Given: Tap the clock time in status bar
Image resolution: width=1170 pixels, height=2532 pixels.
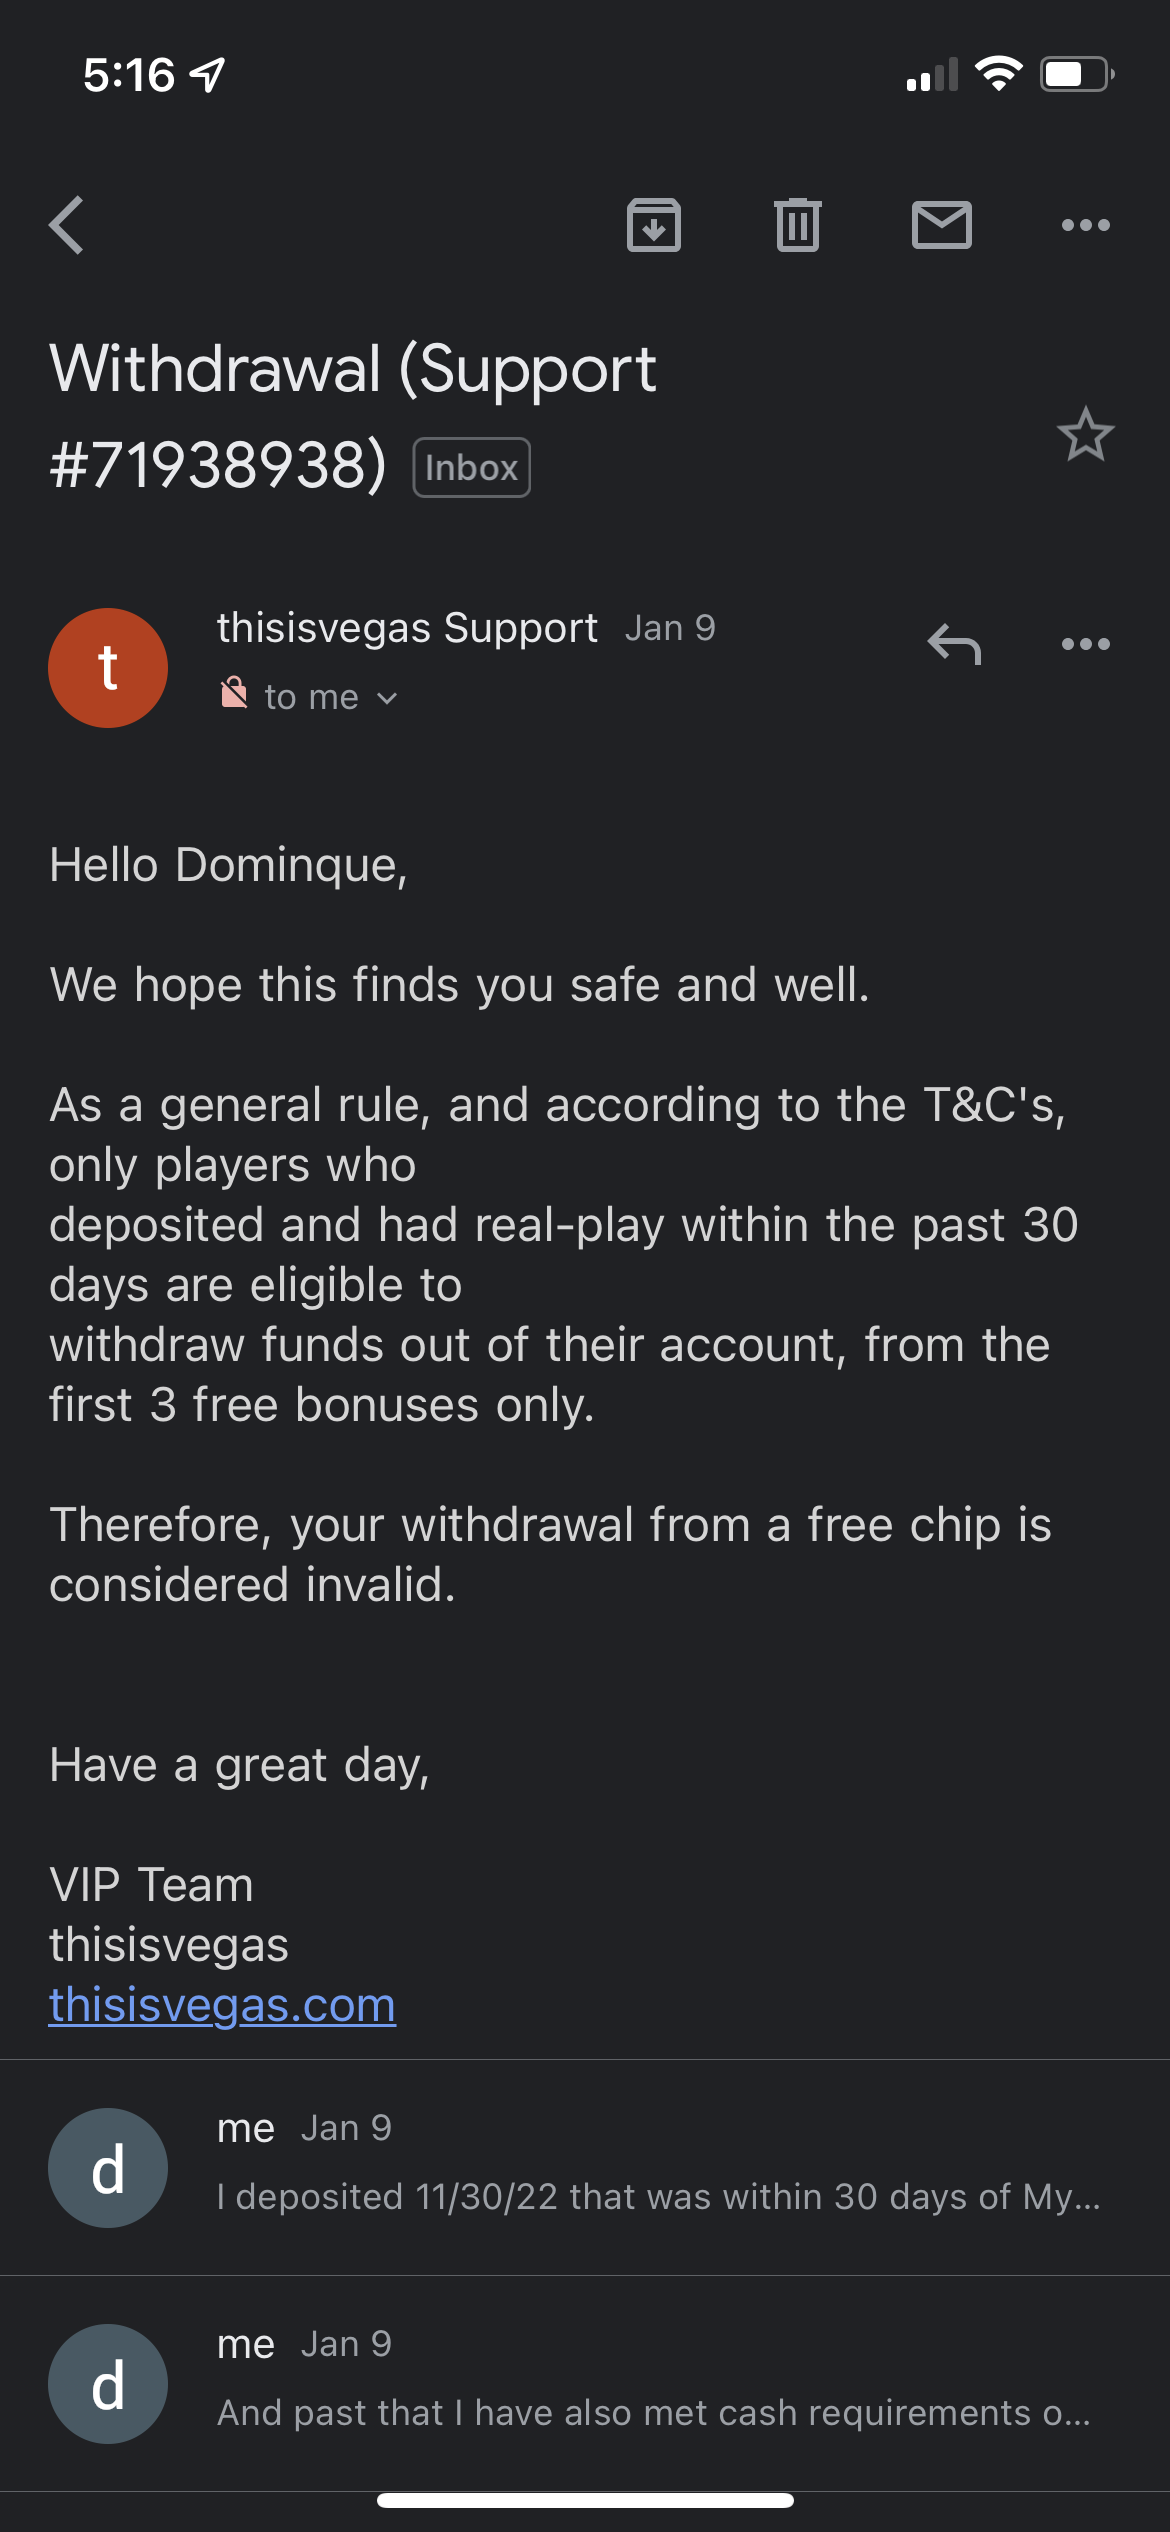Looking at the screenshot, I should [x=129, y=75].
